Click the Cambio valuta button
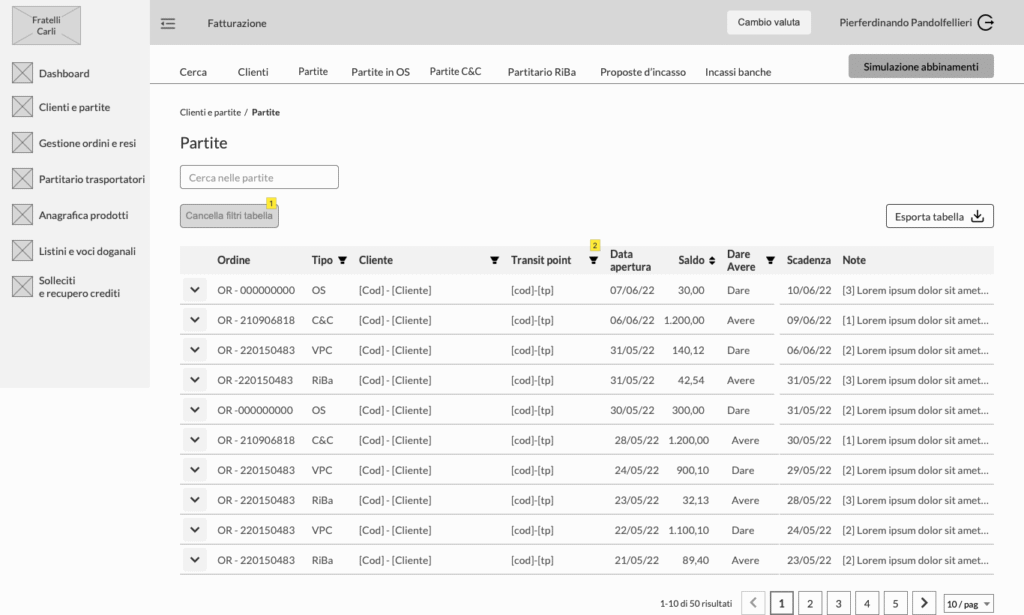Viewport: 1024px width, 615px height. [x=768, y=22]
